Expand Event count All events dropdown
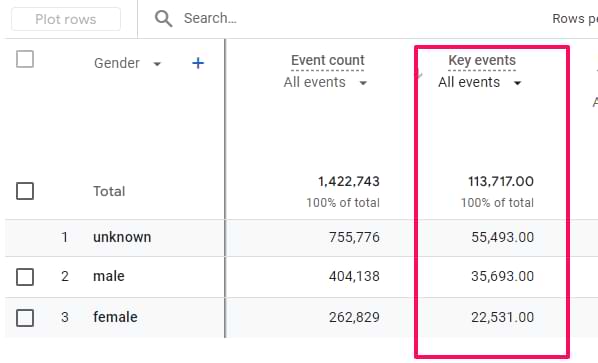 [325, 82]
